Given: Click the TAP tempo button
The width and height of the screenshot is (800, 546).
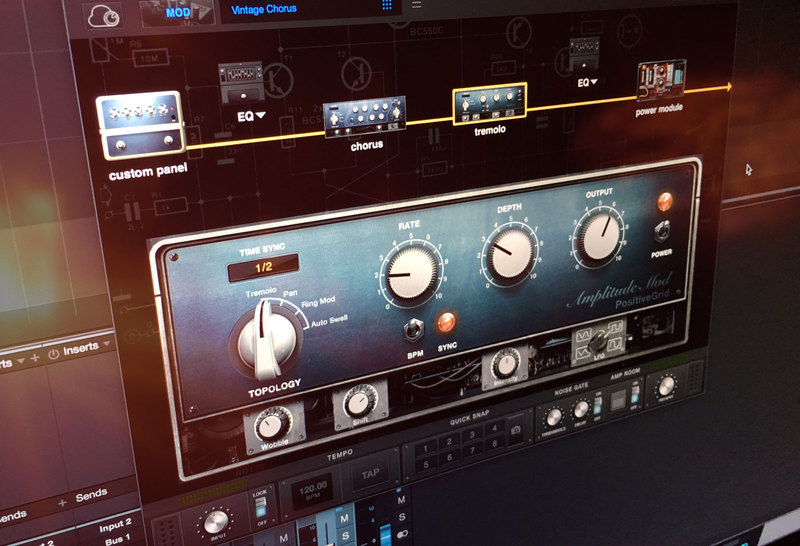Looking at the screenshot, I should pos(370,474).
